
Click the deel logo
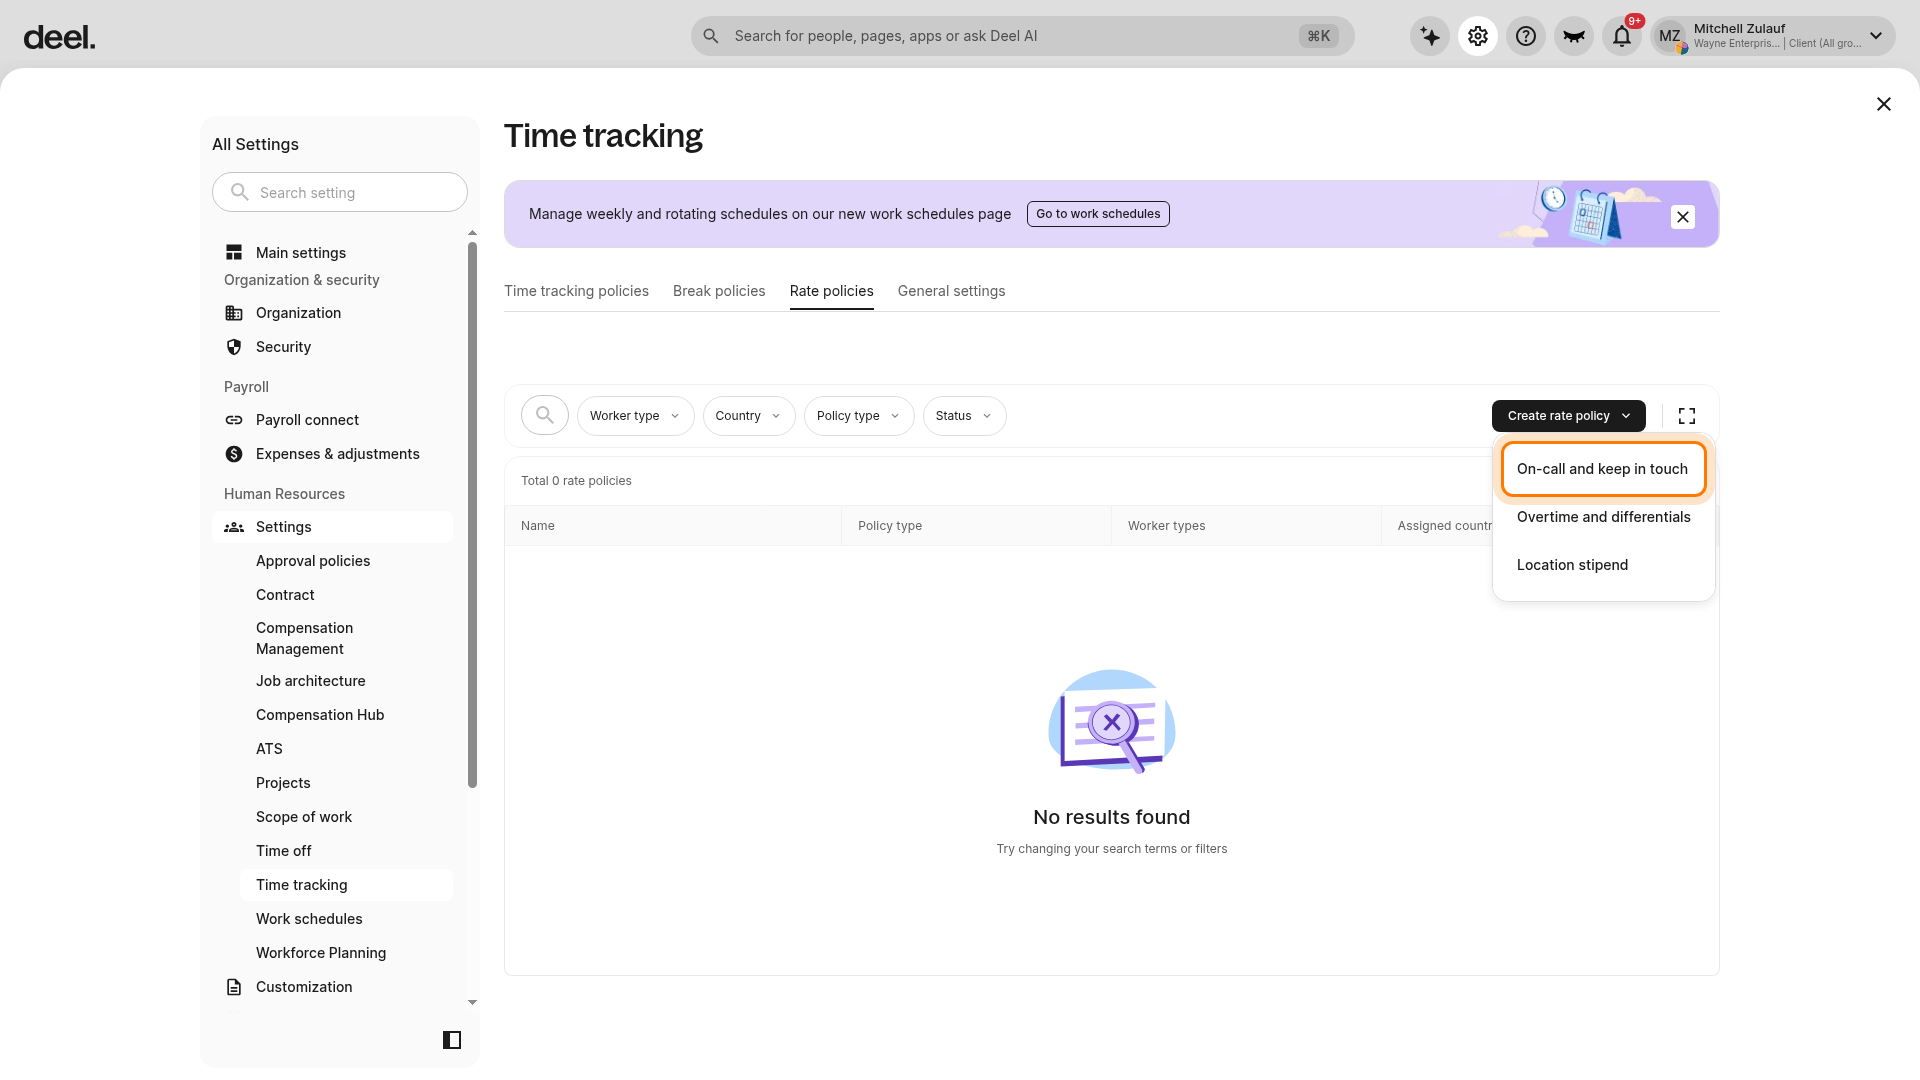point(59,38)
